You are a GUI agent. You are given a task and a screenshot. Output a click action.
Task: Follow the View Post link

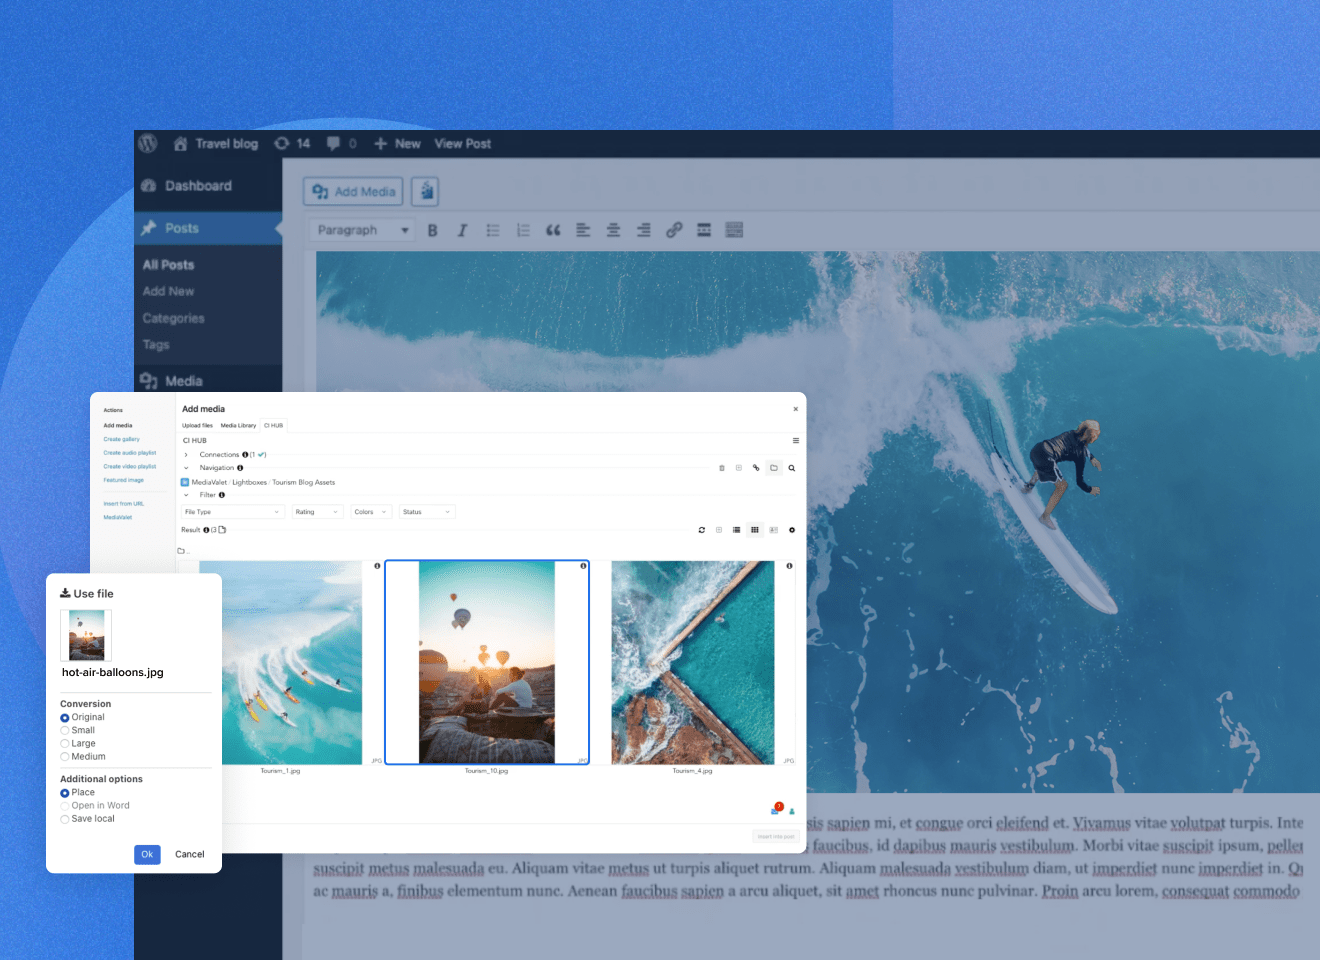click(x=462, y=144)
